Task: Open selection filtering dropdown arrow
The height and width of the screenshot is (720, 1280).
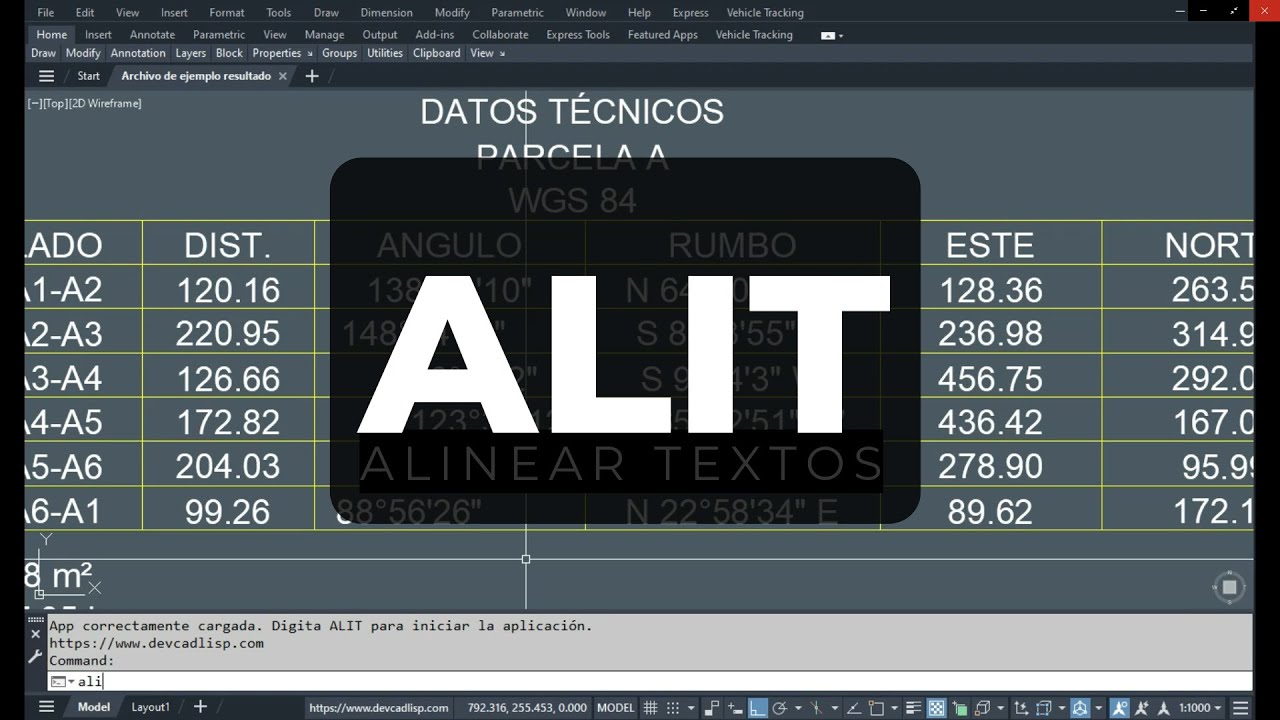Action: (1062, 708)
